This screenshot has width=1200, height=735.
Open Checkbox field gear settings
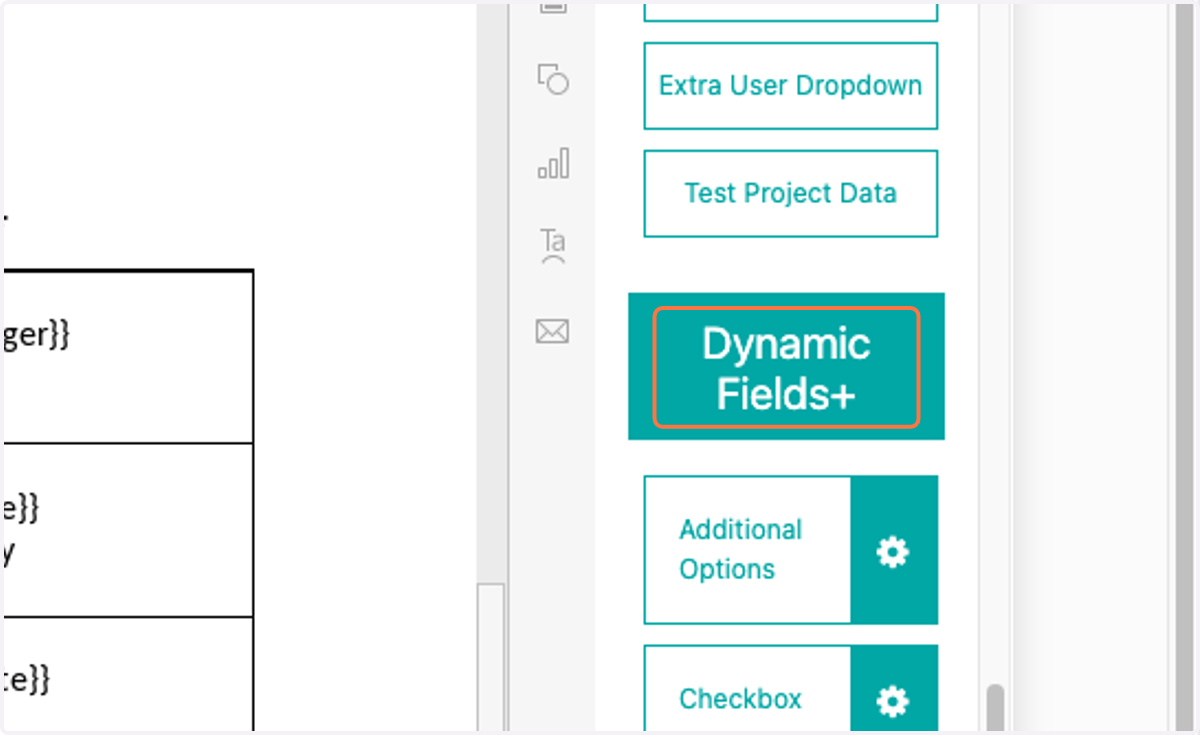[x=894, y=690]
